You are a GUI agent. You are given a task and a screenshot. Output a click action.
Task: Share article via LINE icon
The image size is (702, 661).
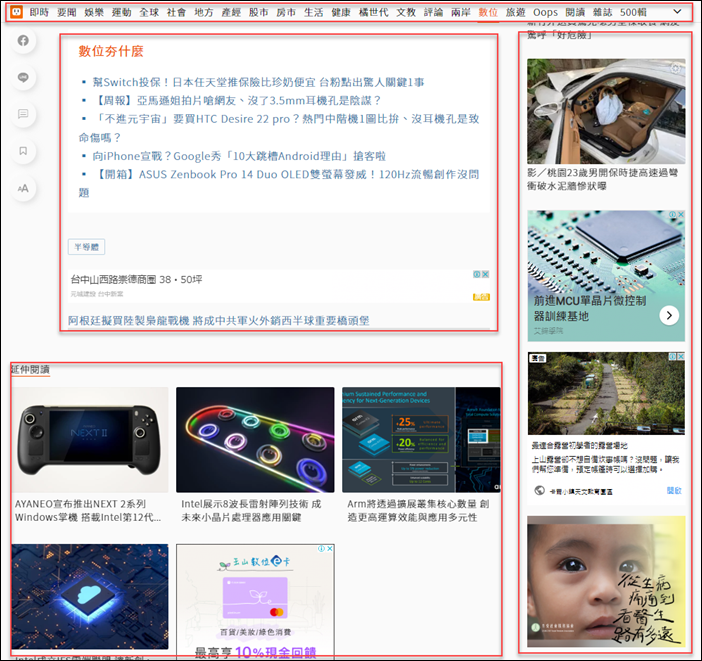[23, 77]
